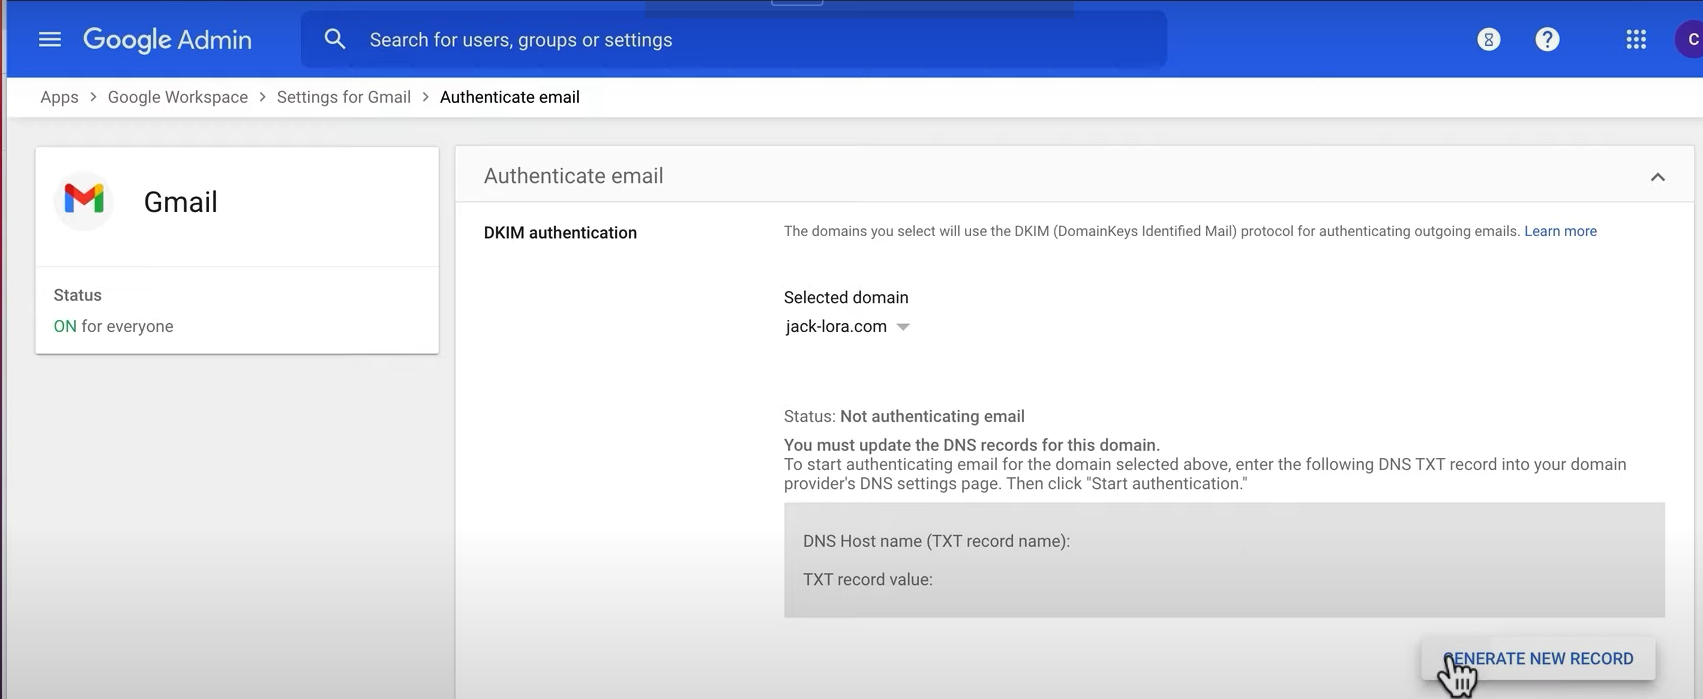Click the DKIM authentication label
The width and height of the screenshot is (1703, 699).
[560, 233]
